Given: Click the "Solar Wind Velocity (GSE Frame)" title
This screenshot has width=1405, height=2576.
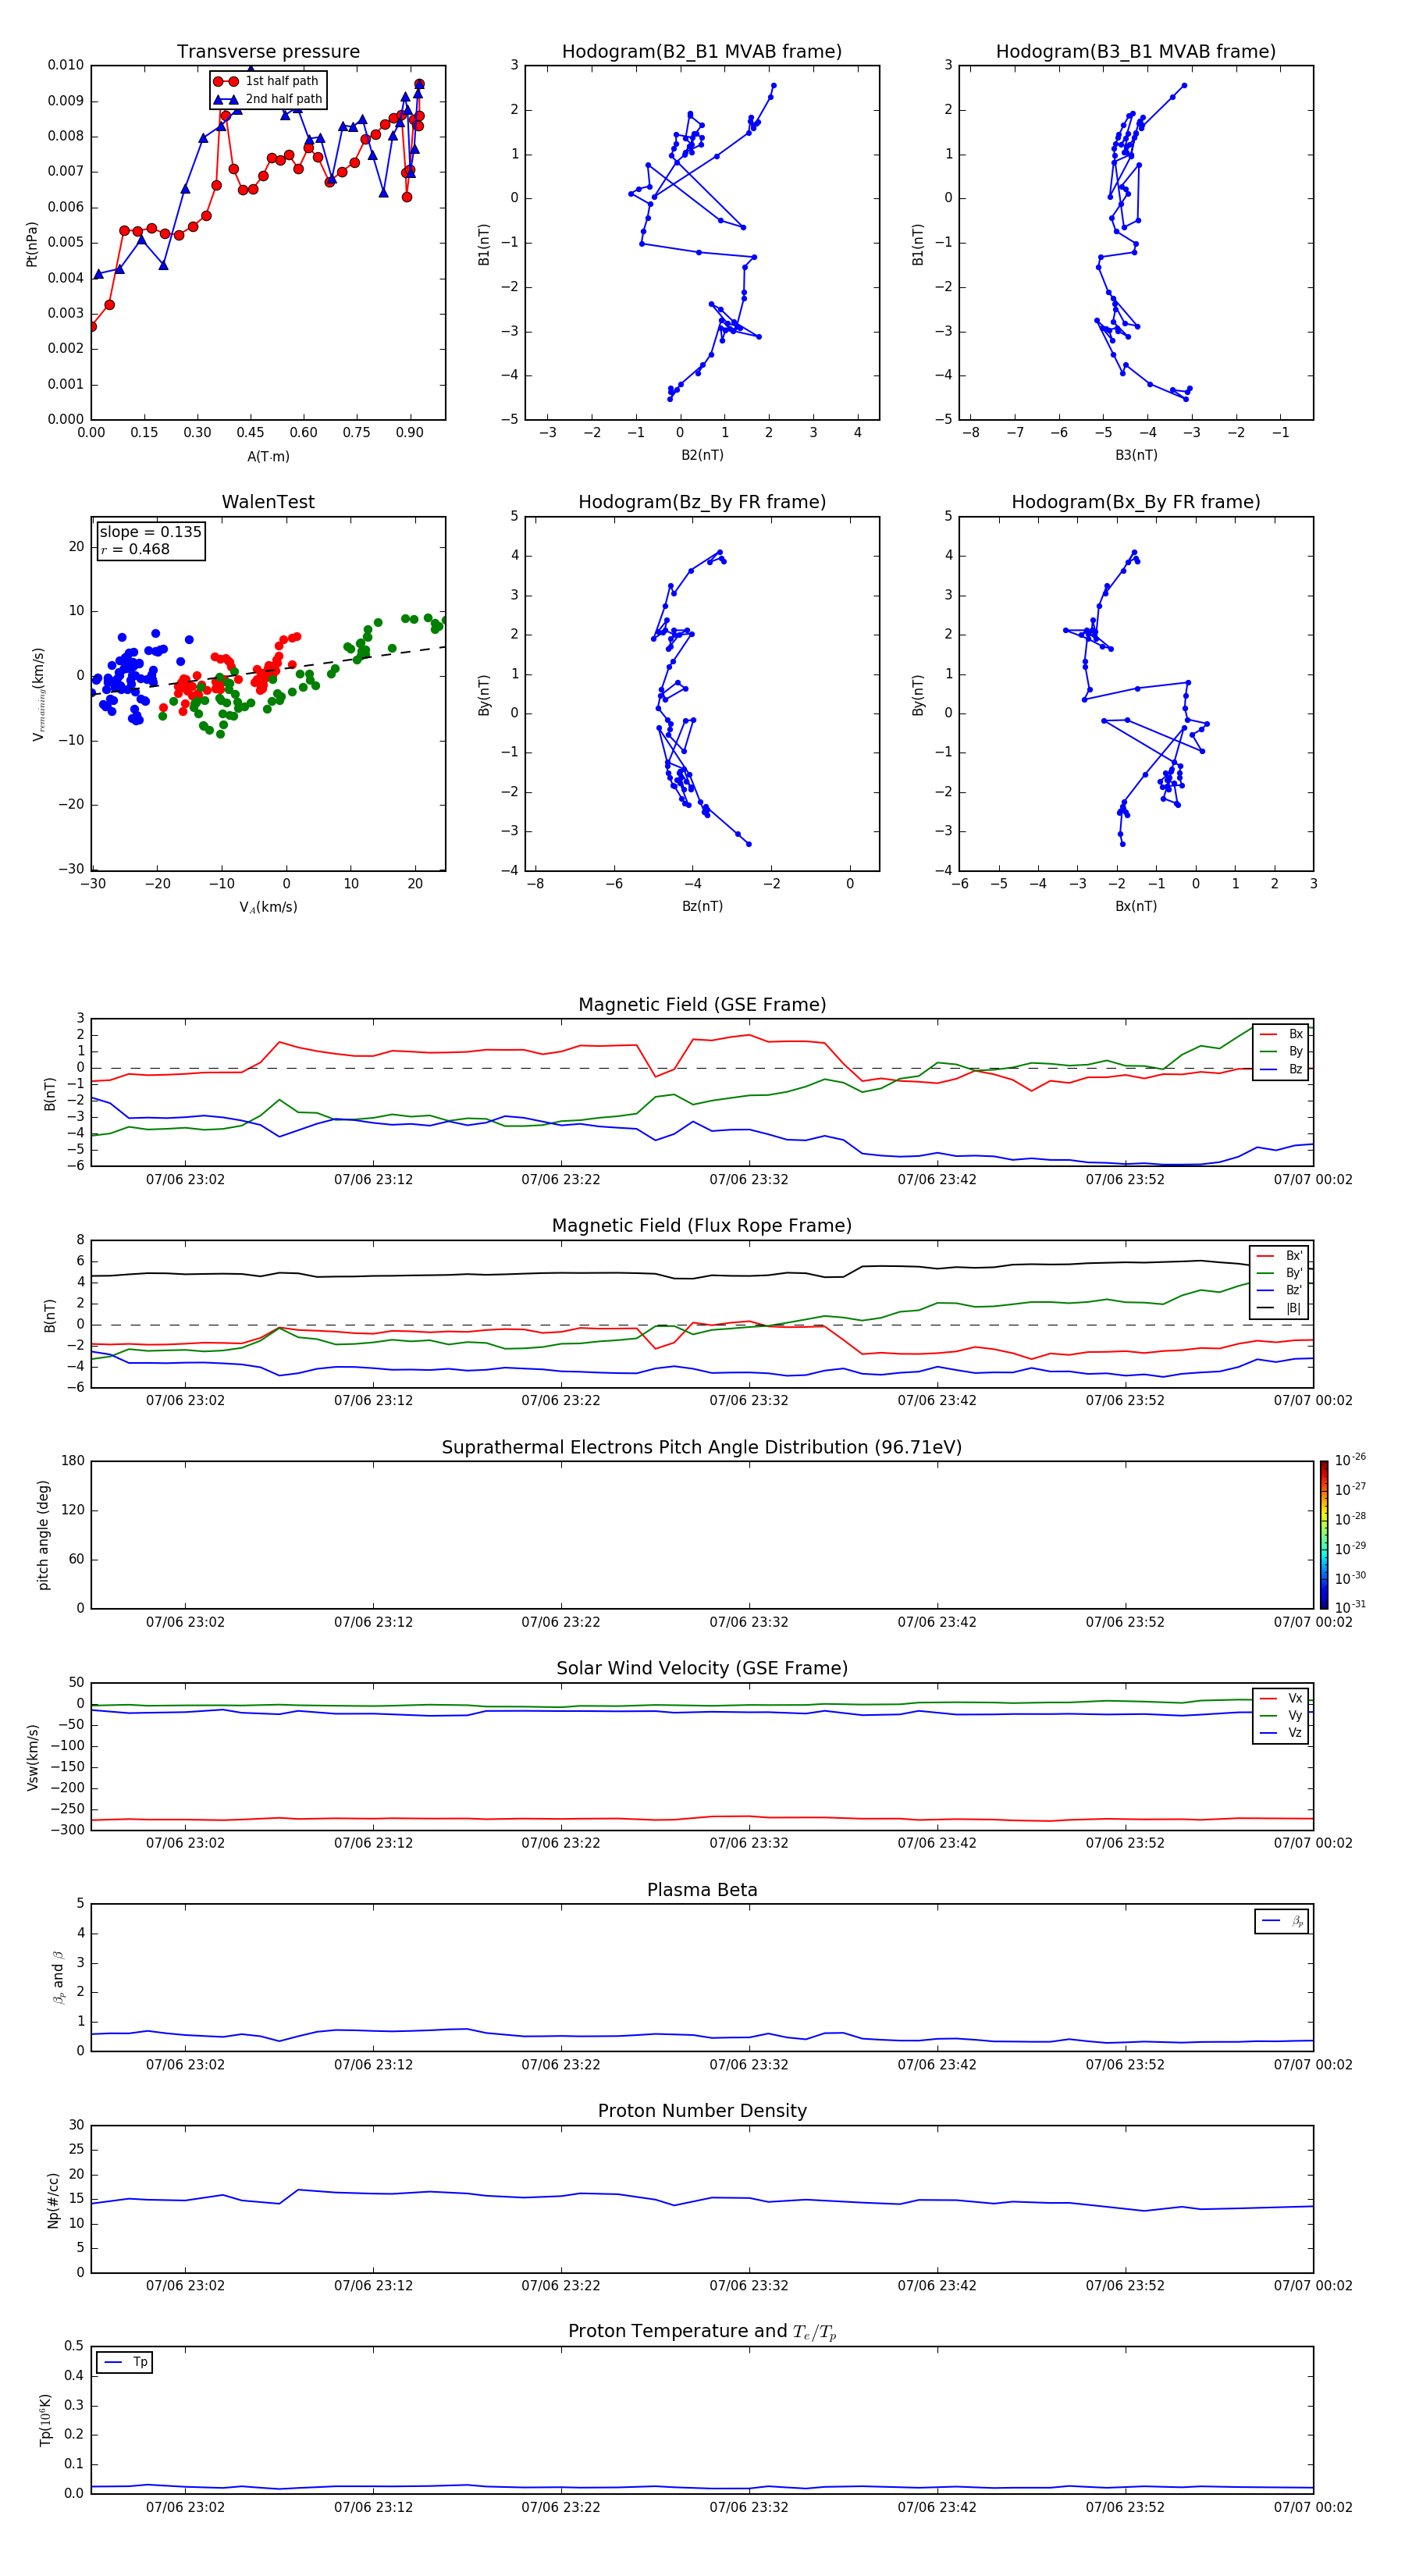Looking at the screenshot, I should [x=702, y=1668].
